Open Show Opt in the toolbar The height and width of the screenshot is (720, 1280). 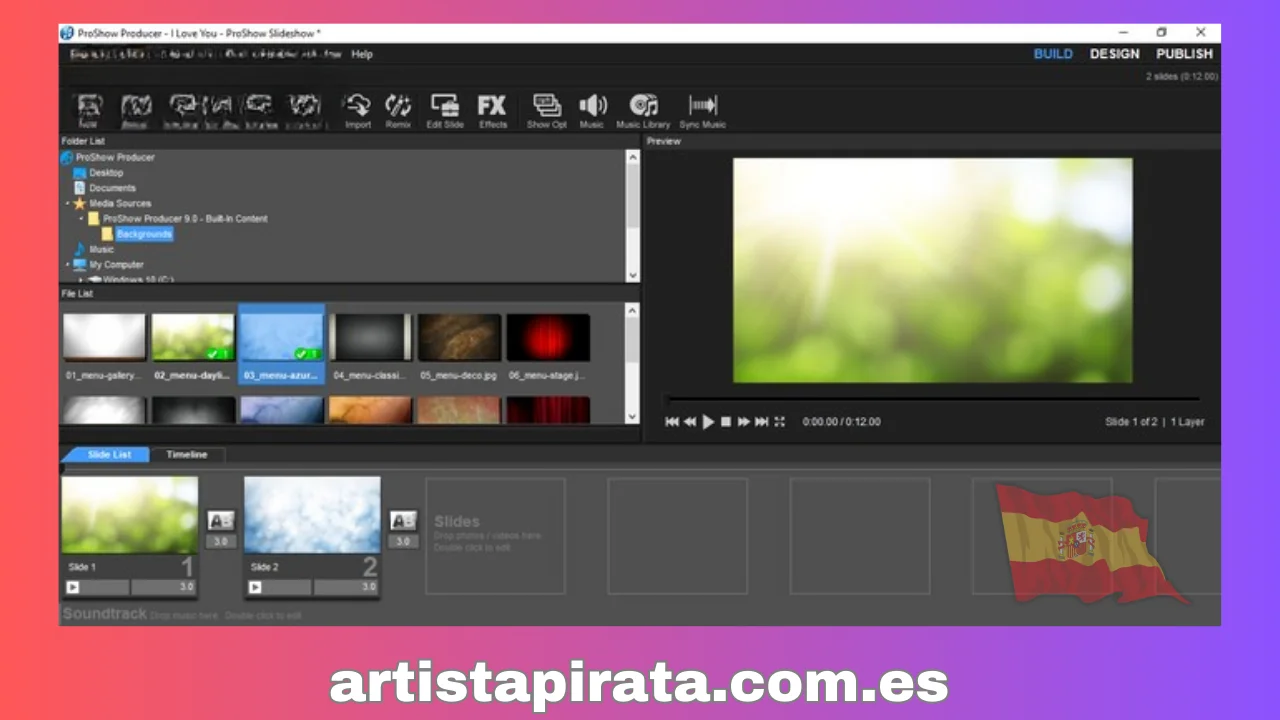547,110
